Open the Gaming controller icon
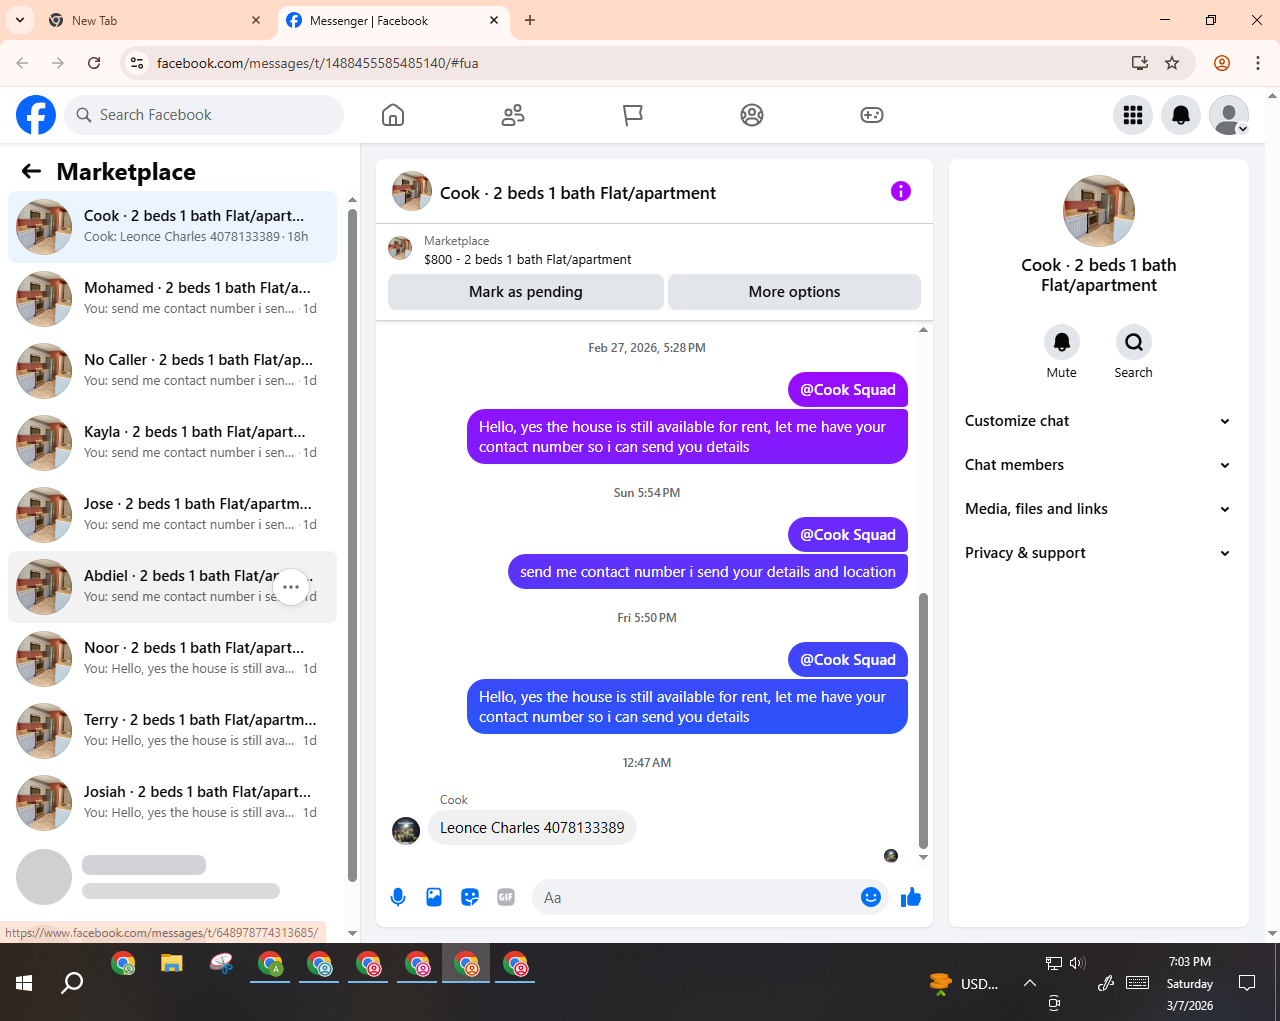The width and height of the screenshot is (1280, 1021). 872,115
